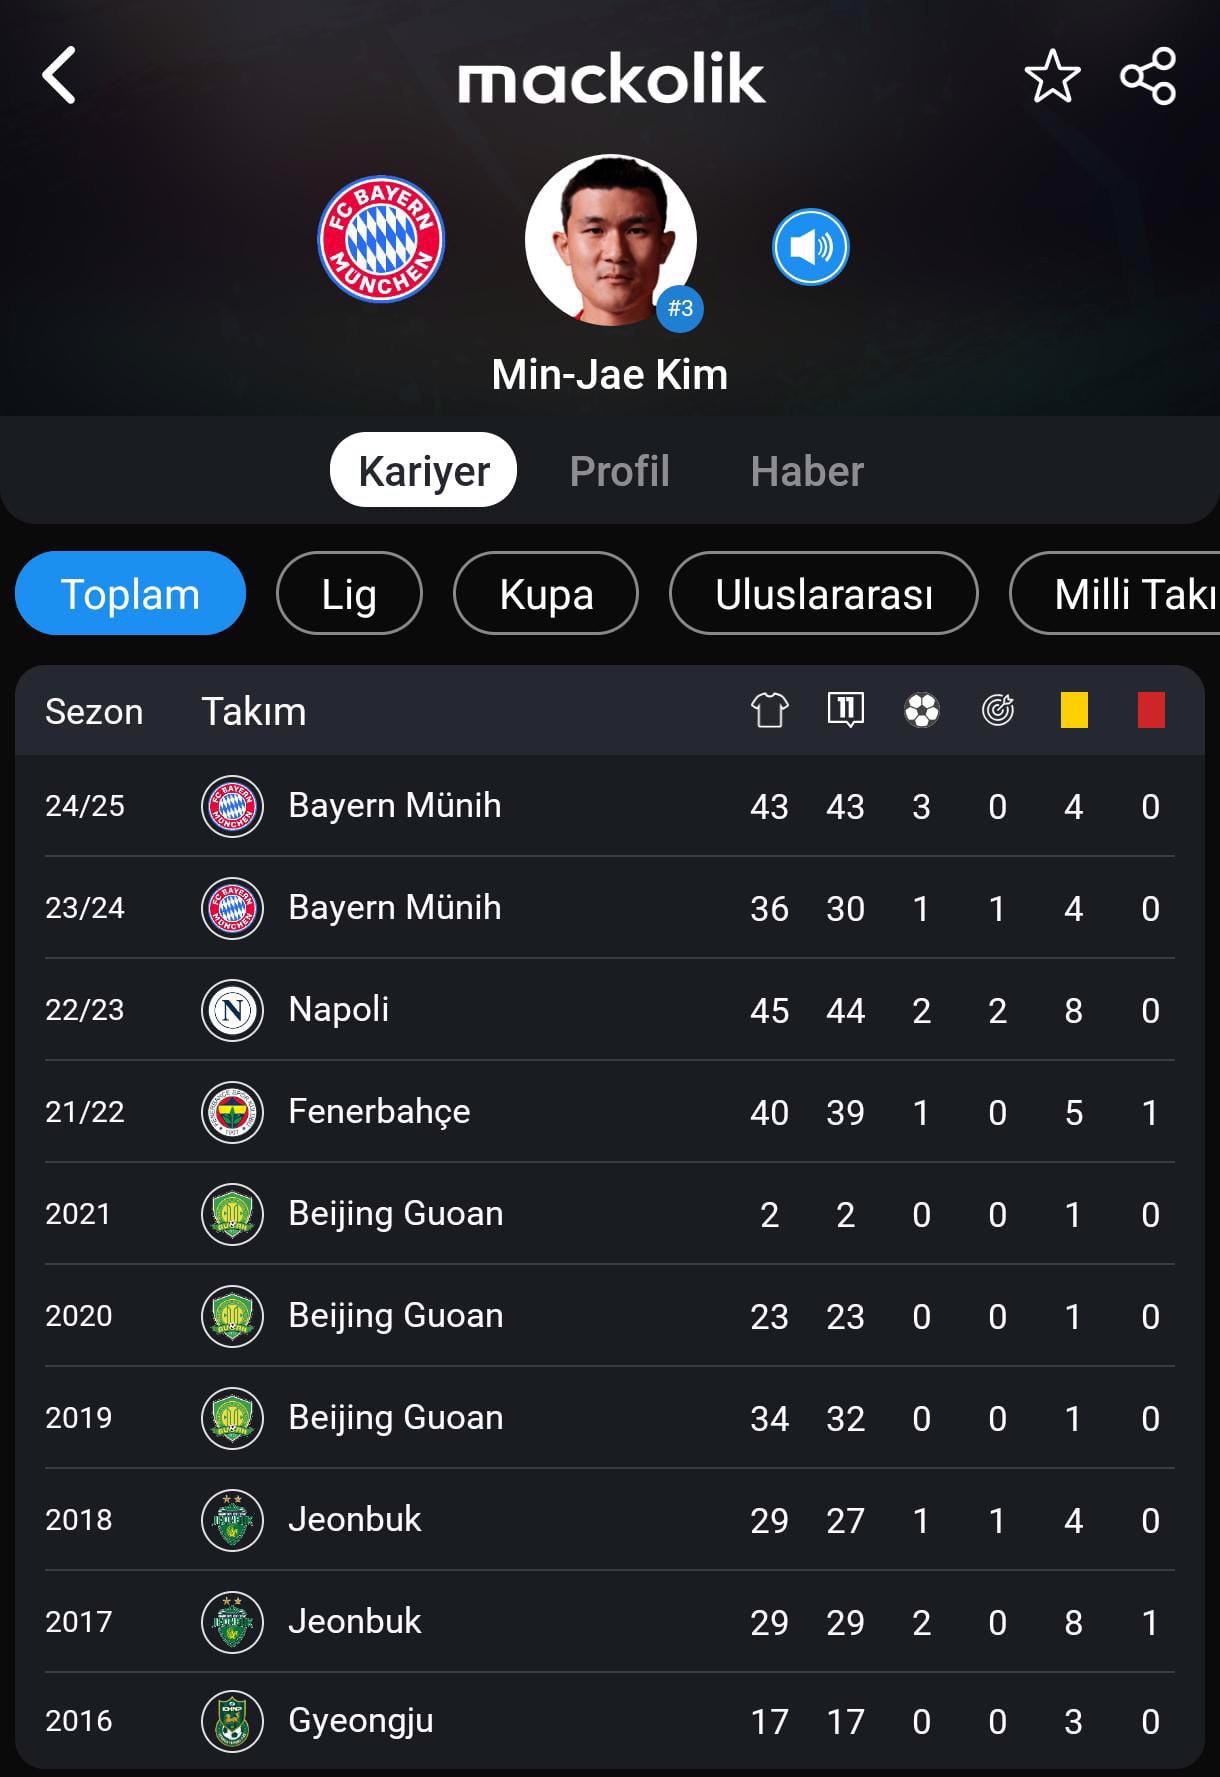The width and height of the screenshot is (1220, 1777).
Task: Tap the share icon
Action: click(x=1148, y=76)
